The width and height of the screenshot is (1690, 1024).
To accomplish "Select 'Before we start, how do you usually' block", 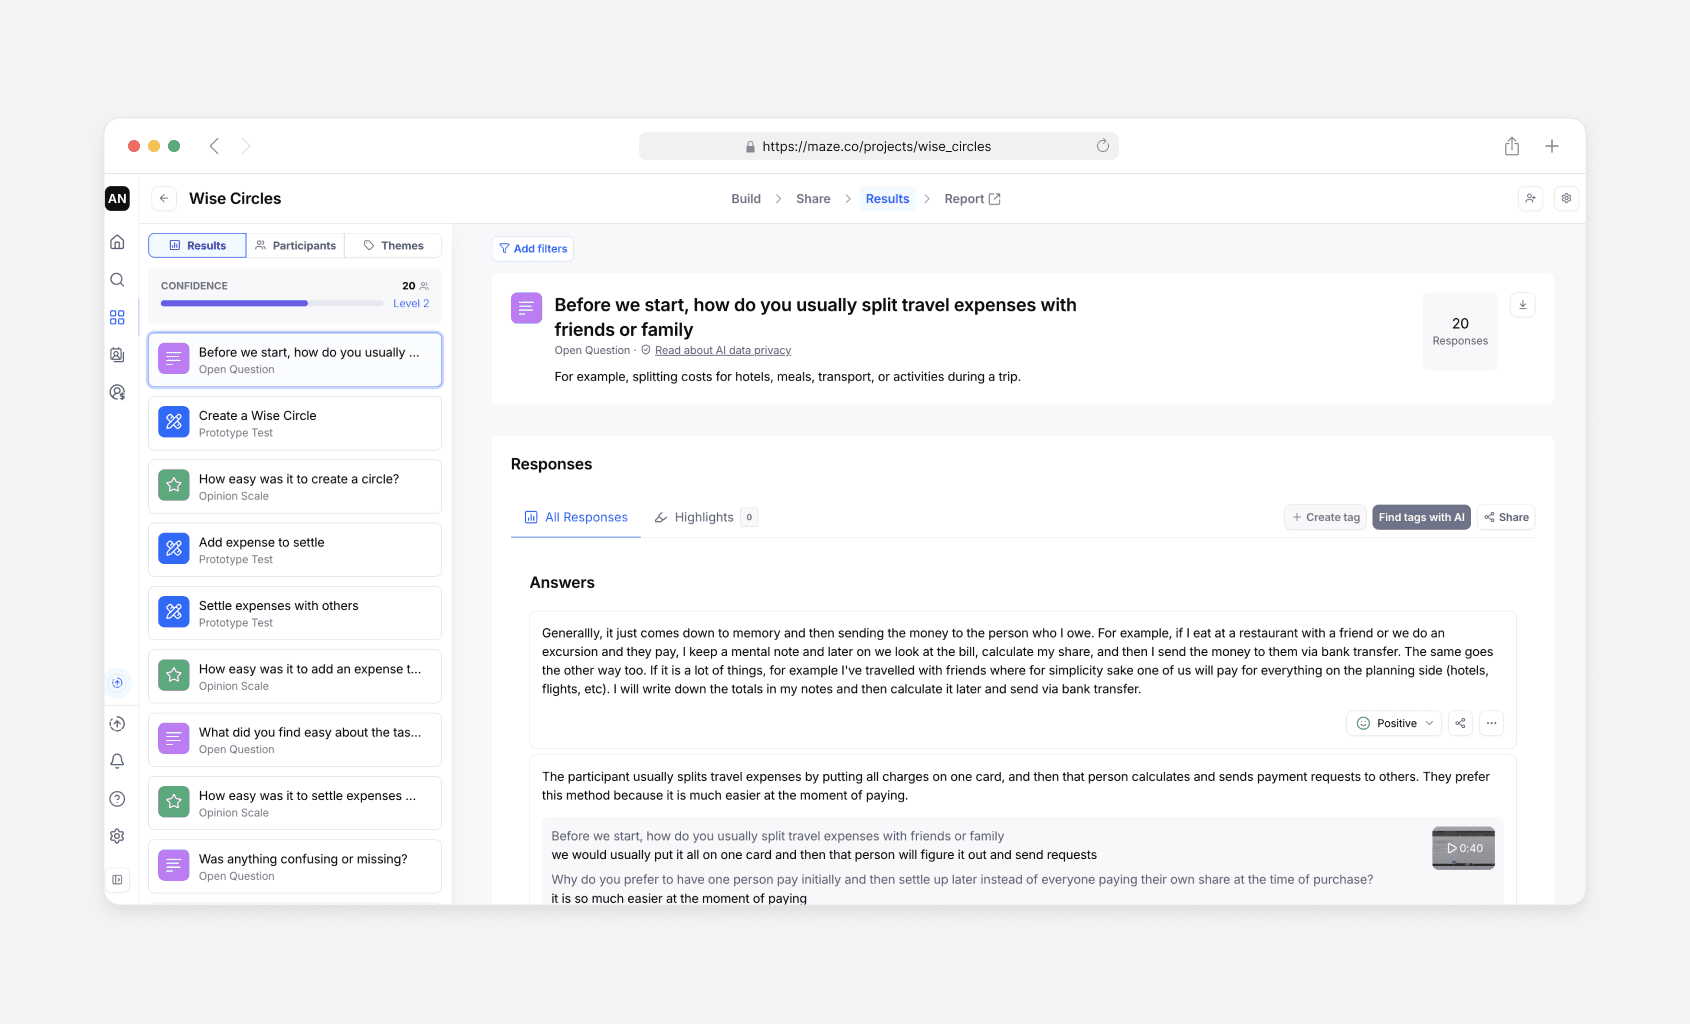I will pos(295,360).
